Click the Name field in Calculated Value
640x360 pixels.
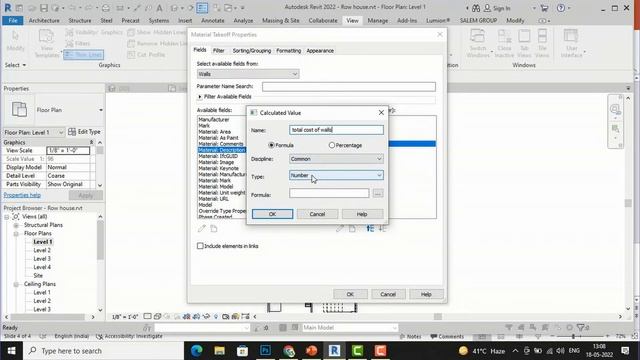click(x=336, y=130)
